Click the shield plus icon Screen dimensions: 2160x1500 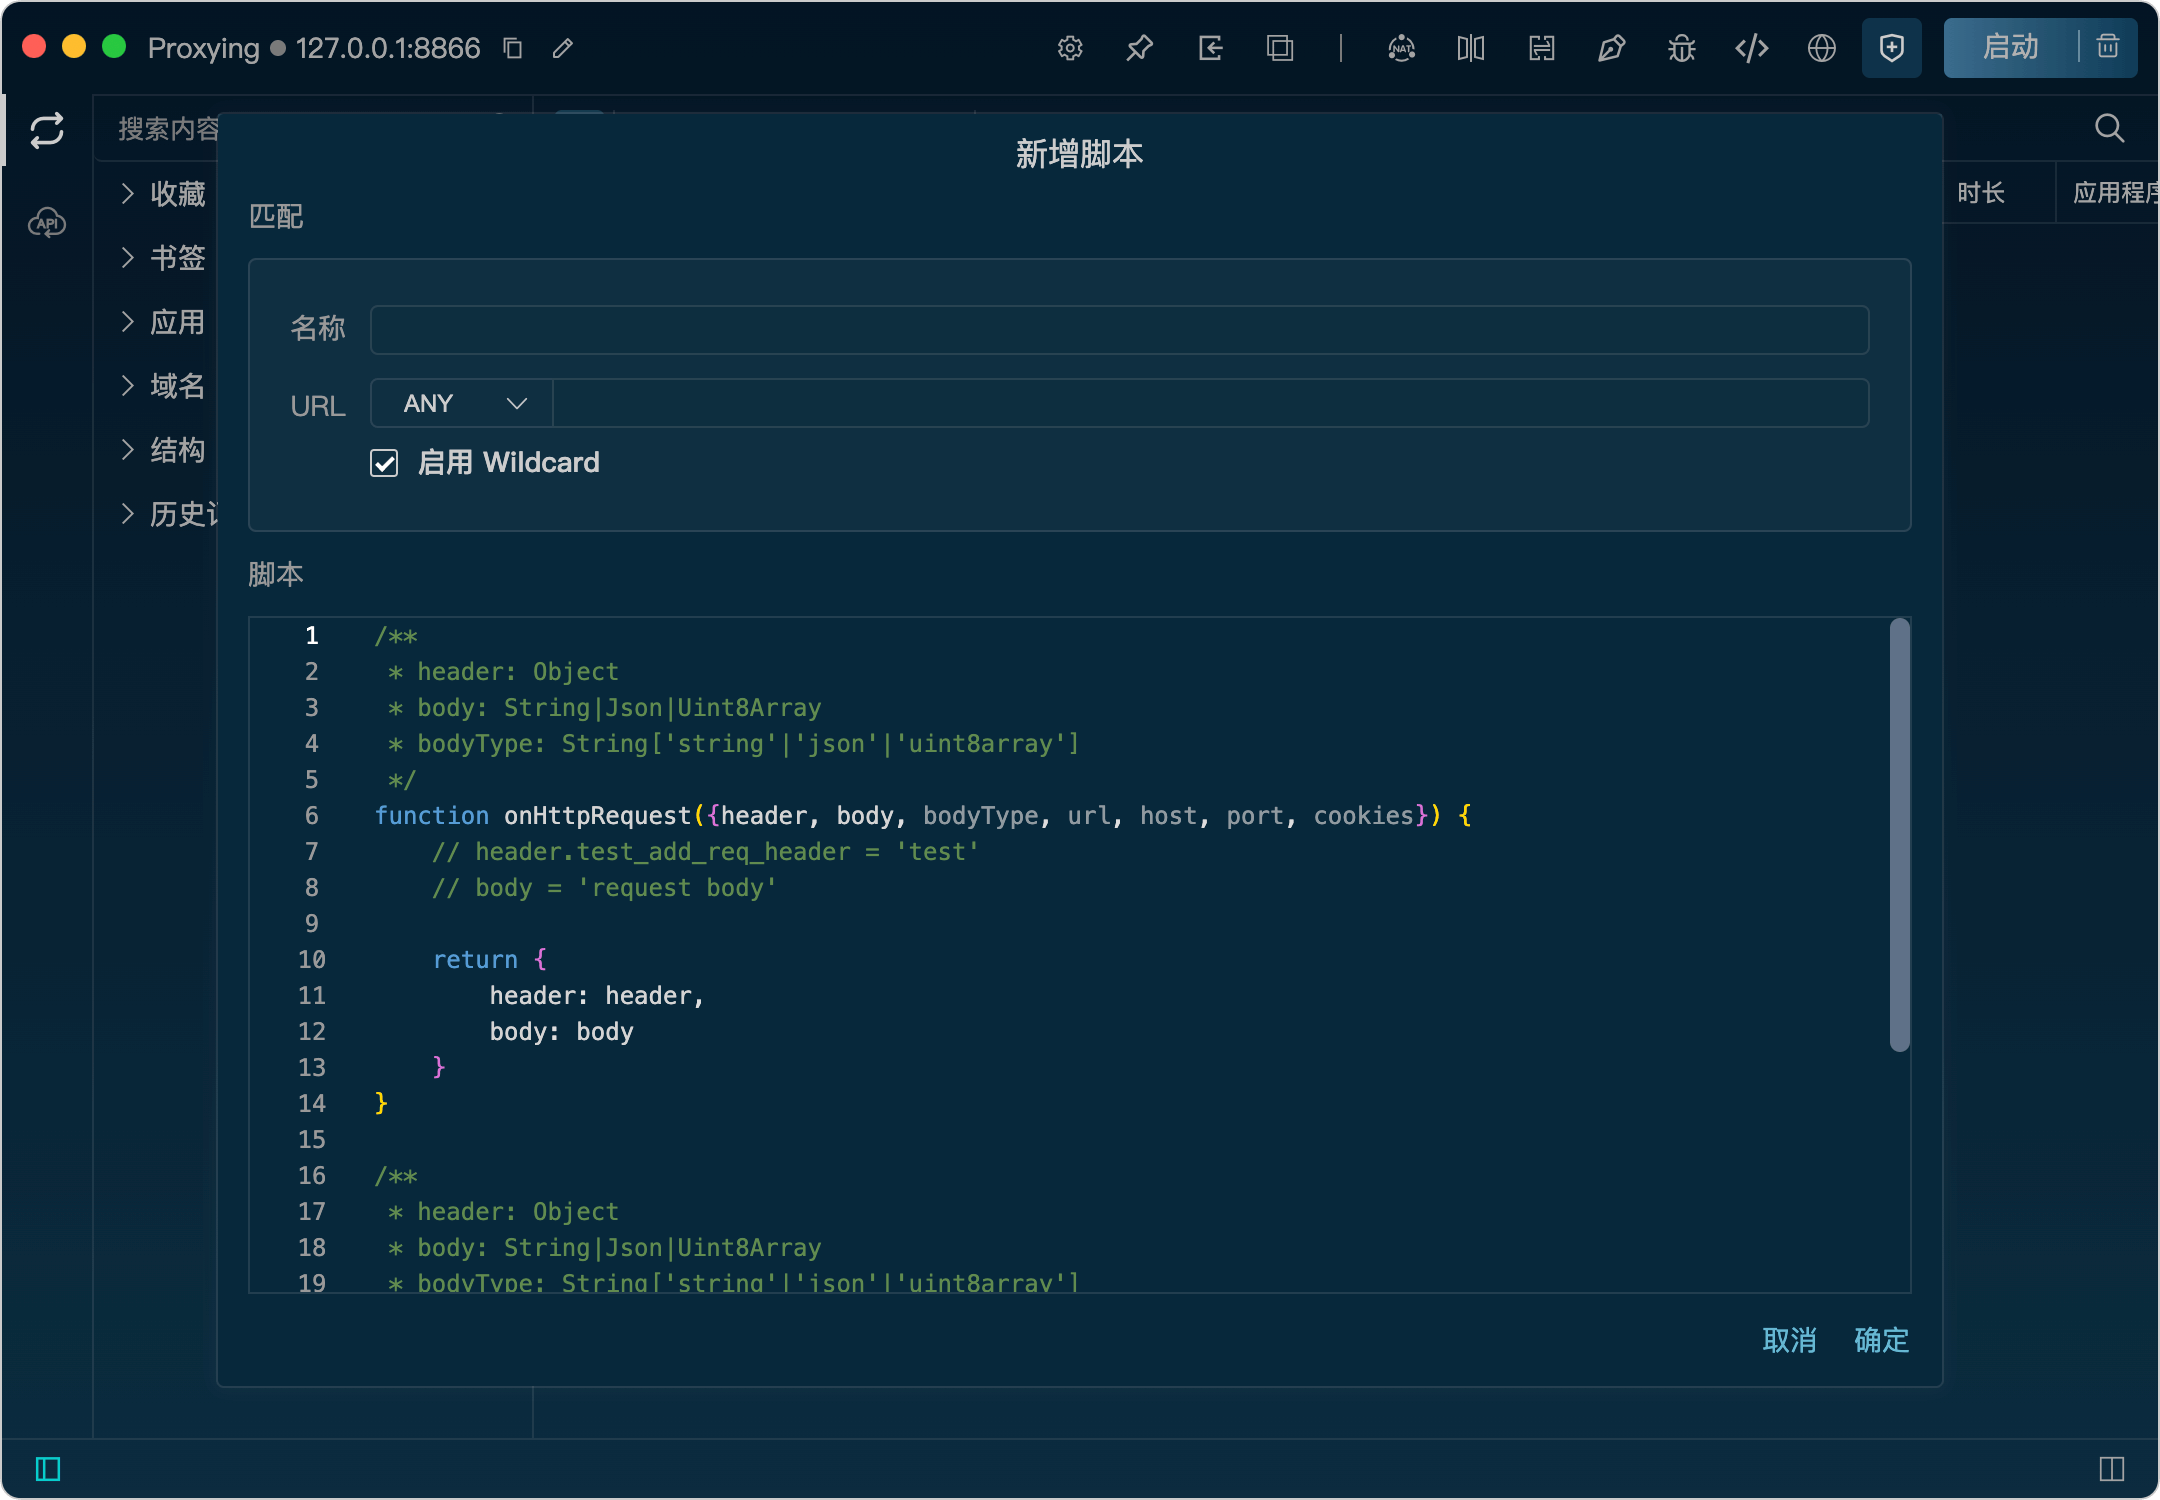click(1891, 48)
